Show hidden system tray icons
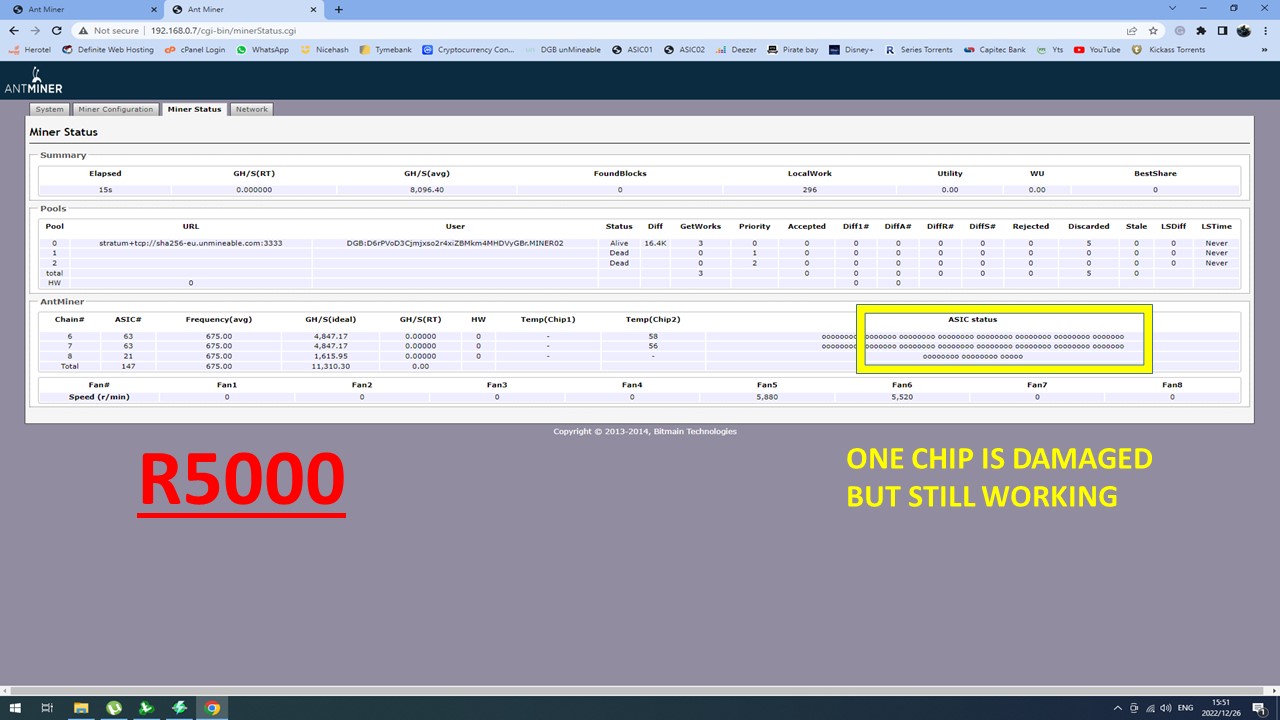 tap(1118, 708)
